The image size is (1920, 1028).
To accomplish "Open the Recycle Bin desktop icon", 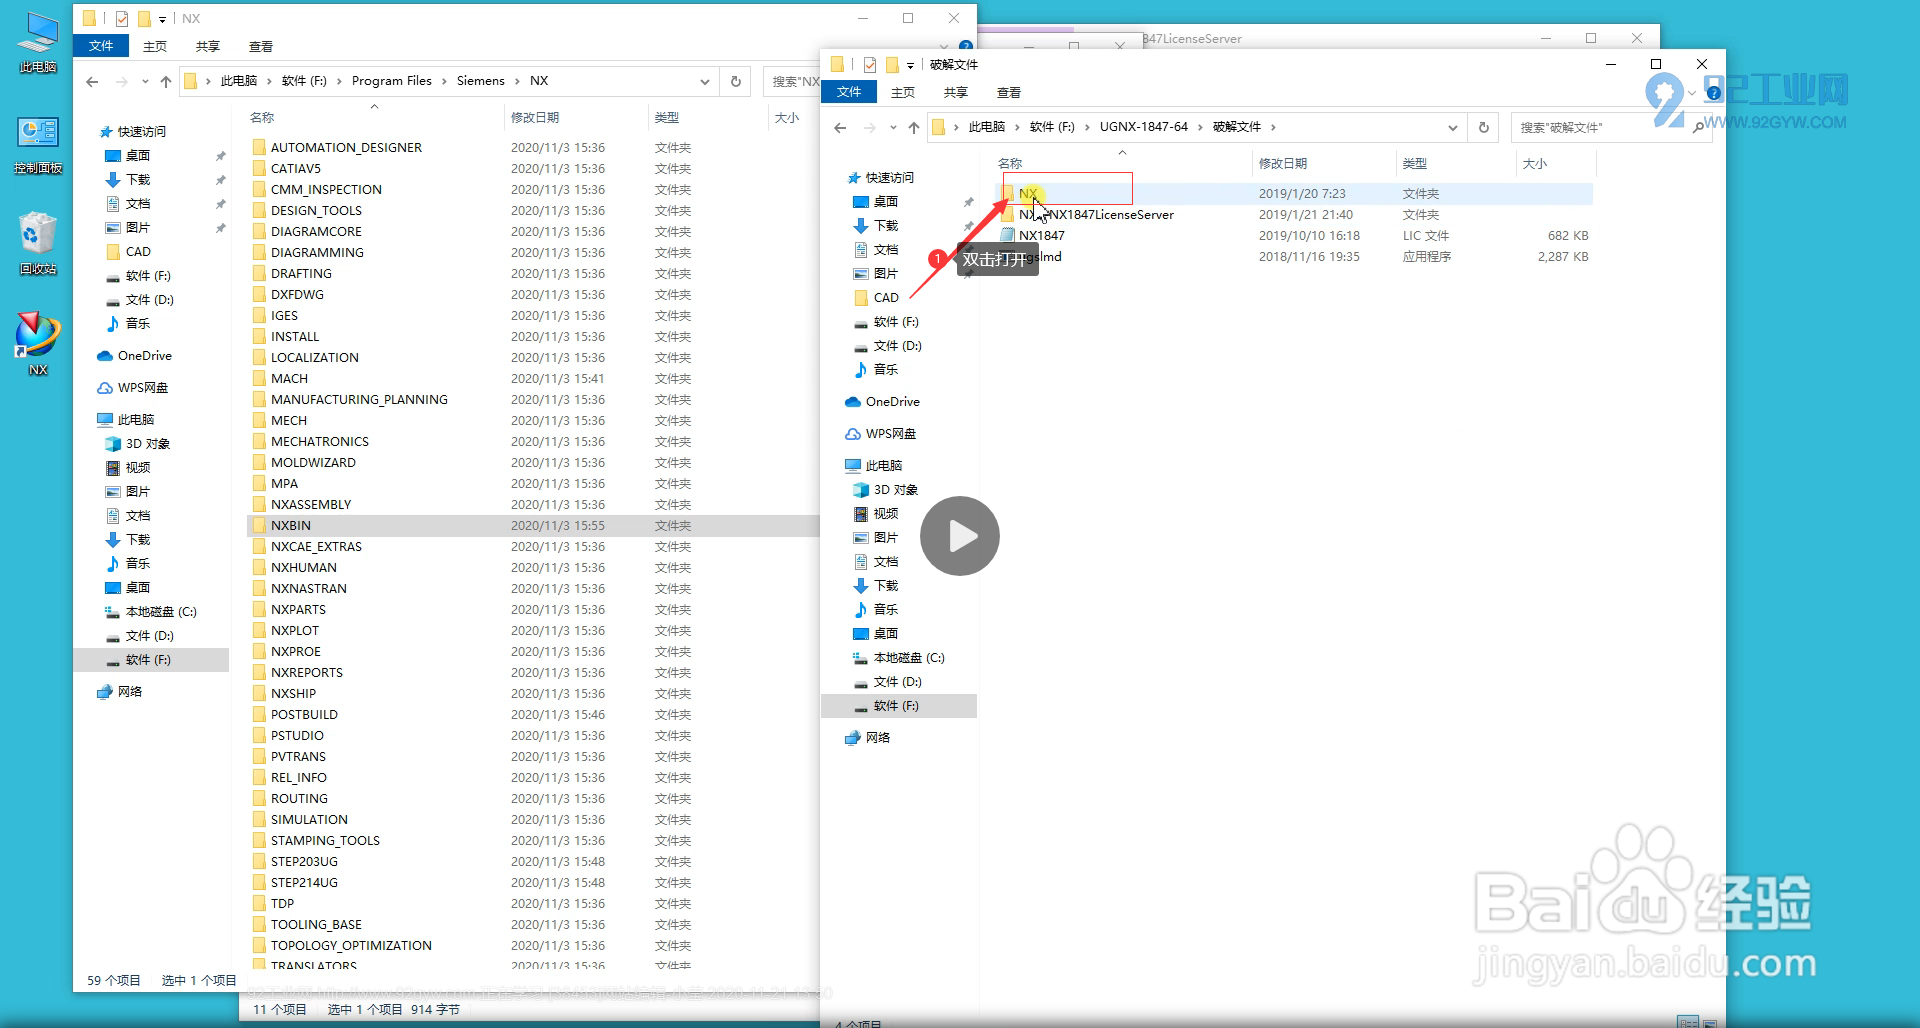I will coord(37,242).
